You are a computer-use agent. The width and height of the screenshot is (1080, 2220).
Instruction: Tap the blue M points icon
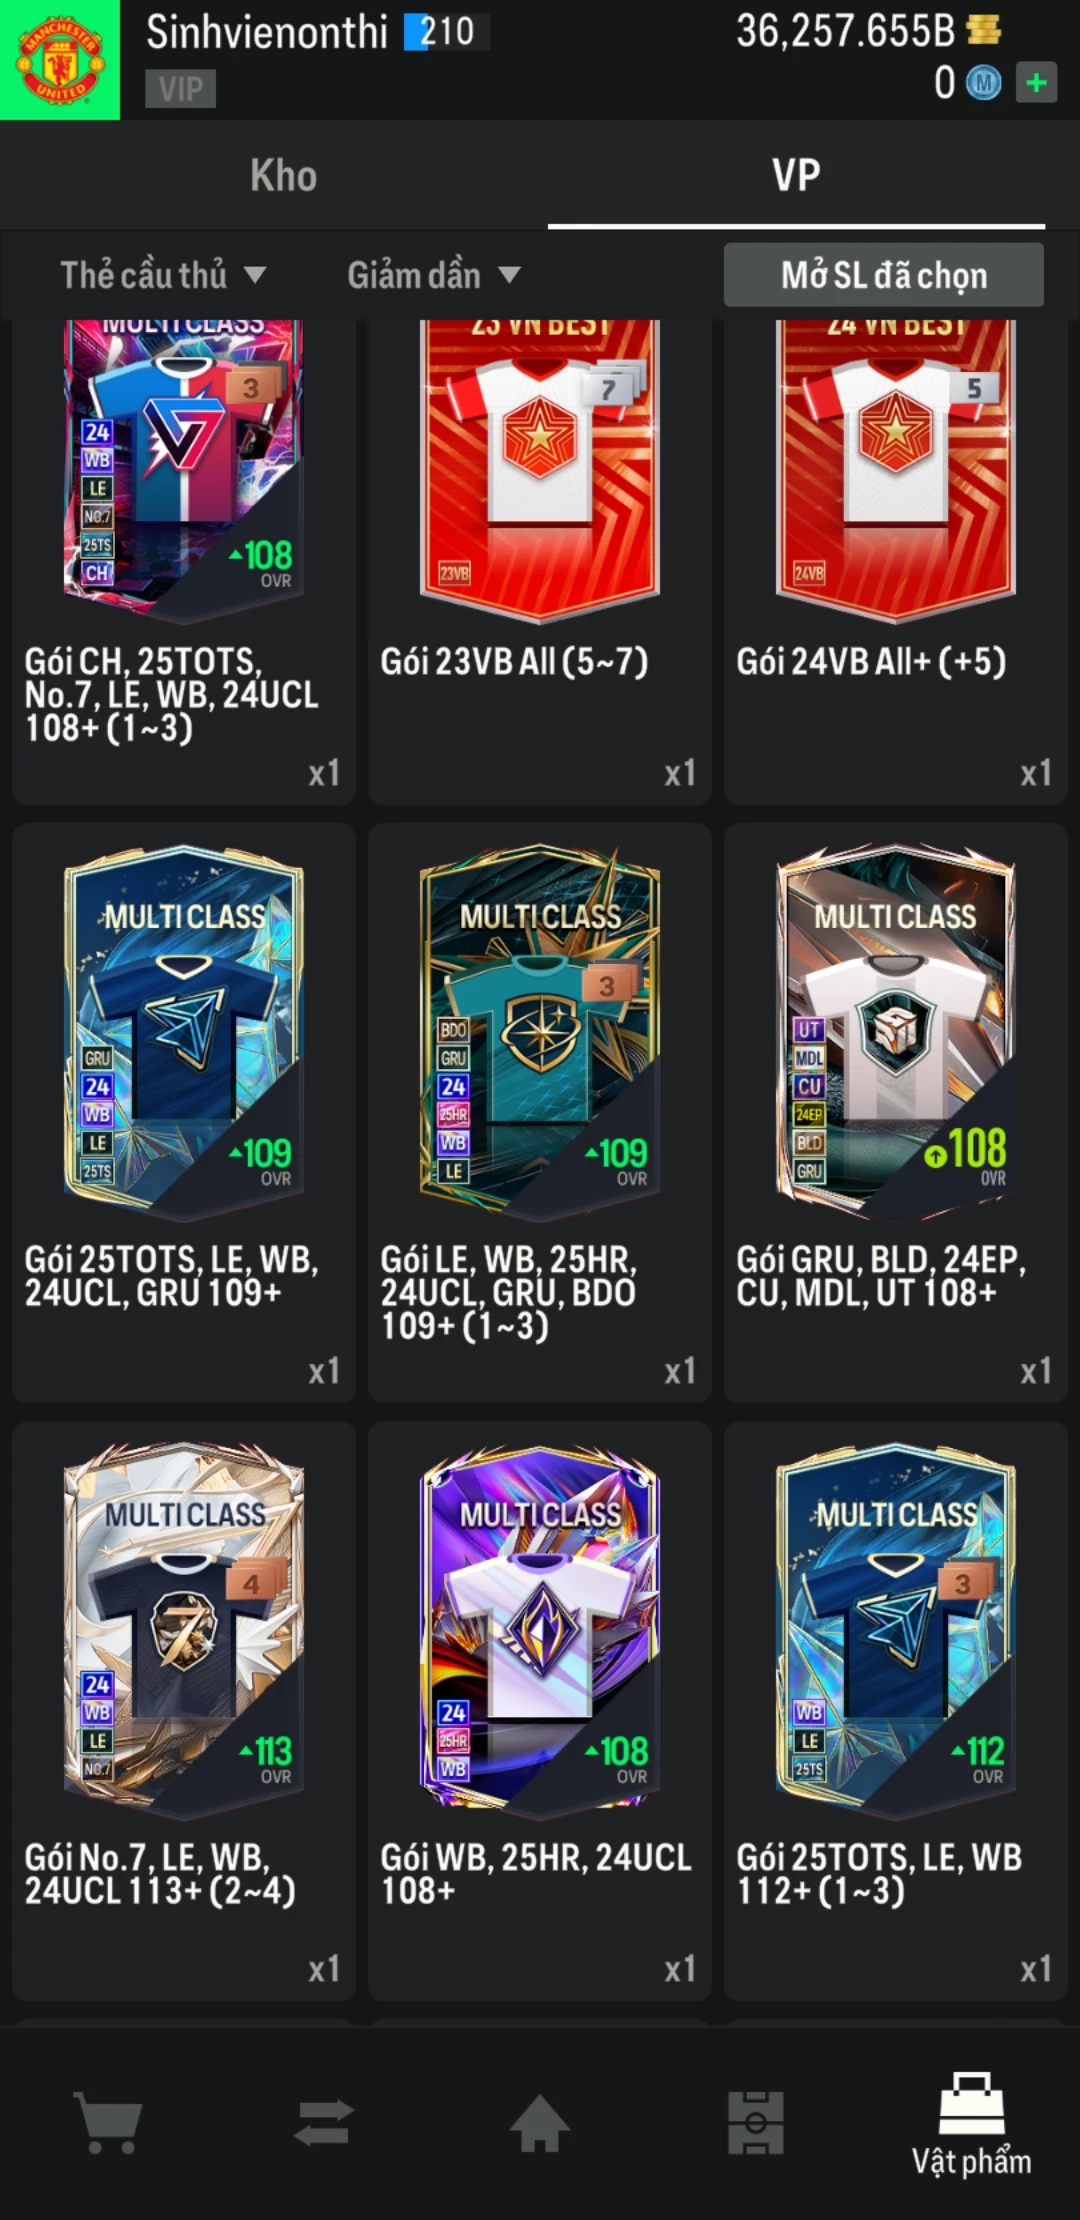tap(983, 83)
